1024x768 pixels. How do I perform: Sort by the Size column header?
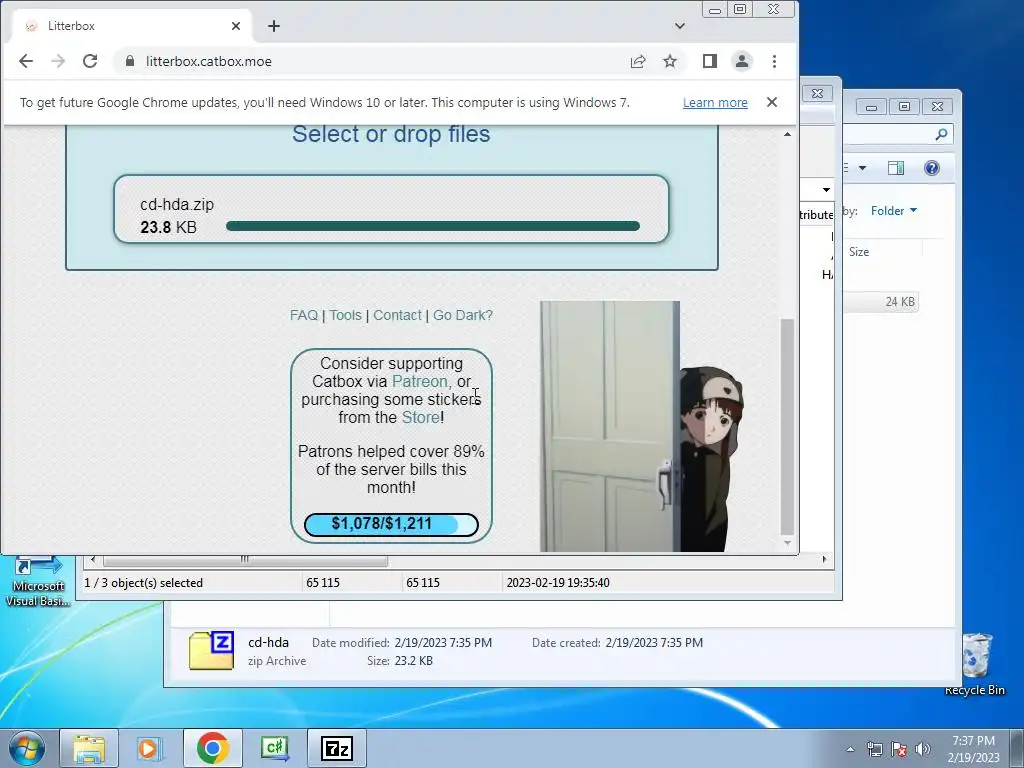[859, 252]
